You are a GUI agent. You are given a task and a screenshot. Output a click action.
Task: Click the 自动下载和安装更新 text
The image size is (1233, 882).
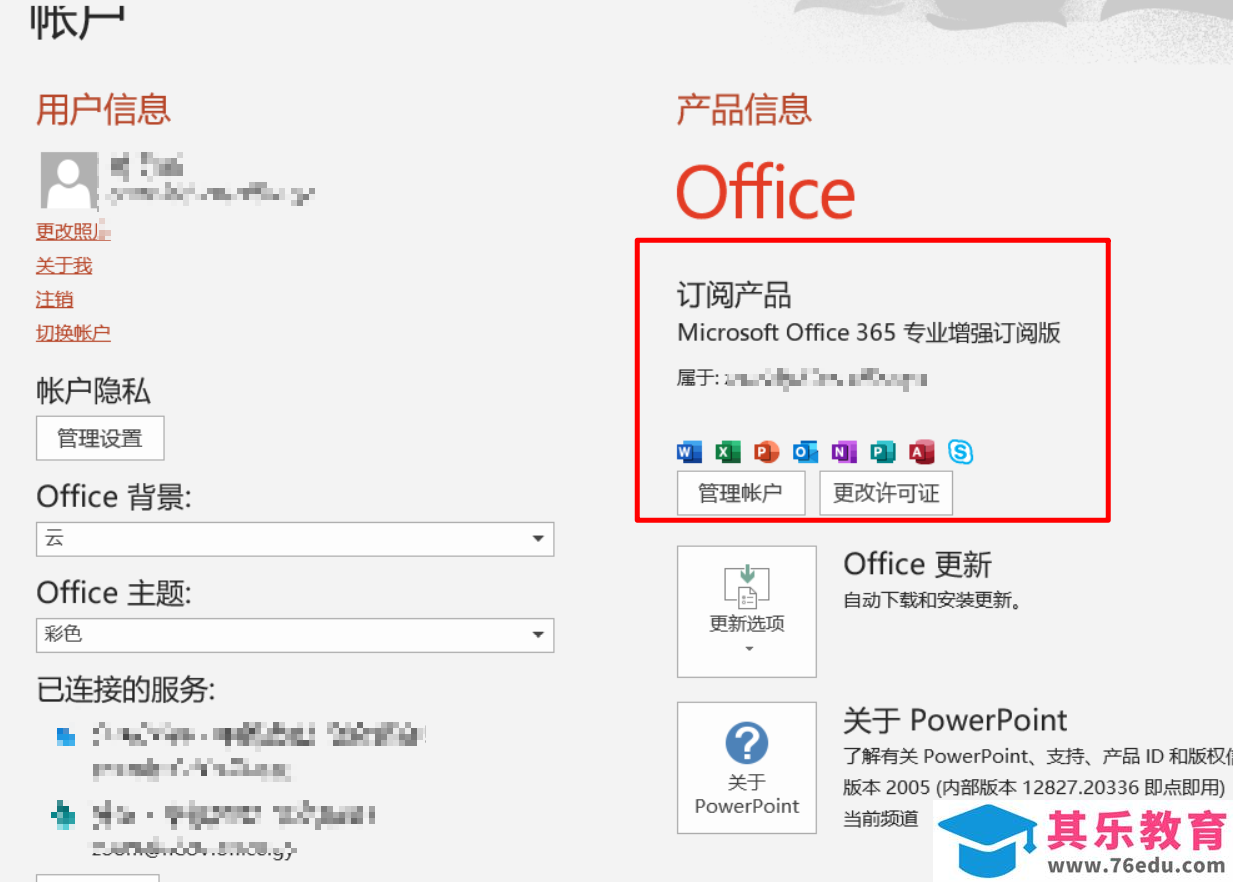pos(932,601)
